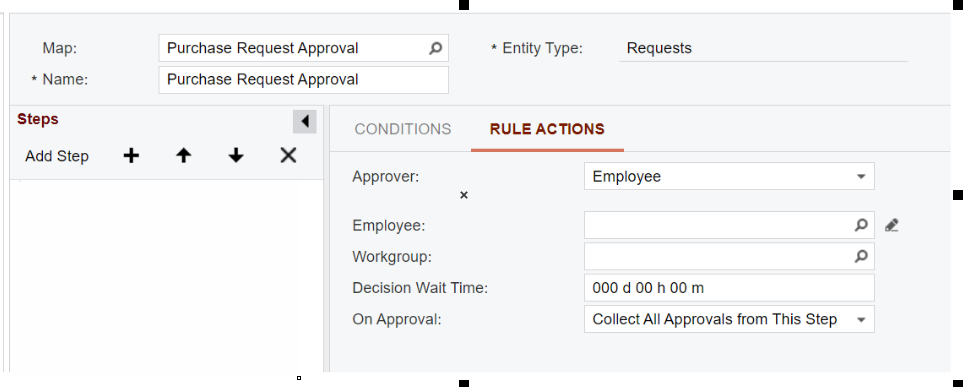Select the Rule Actions tab
Image resolution: width=965 pixels, height=387 pixels.
tap(547, 129)
